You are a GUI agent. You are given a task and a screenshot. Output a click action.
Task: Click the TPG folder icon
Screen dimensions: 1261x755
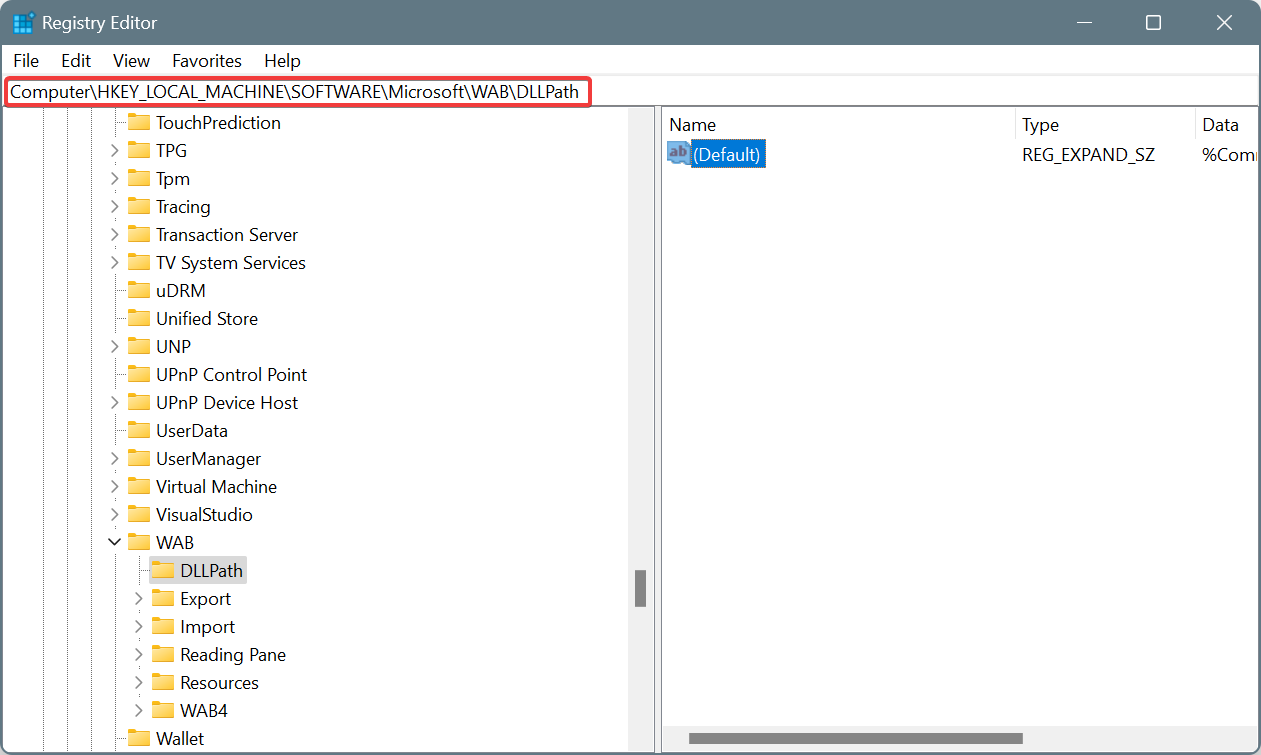point(139,151)
